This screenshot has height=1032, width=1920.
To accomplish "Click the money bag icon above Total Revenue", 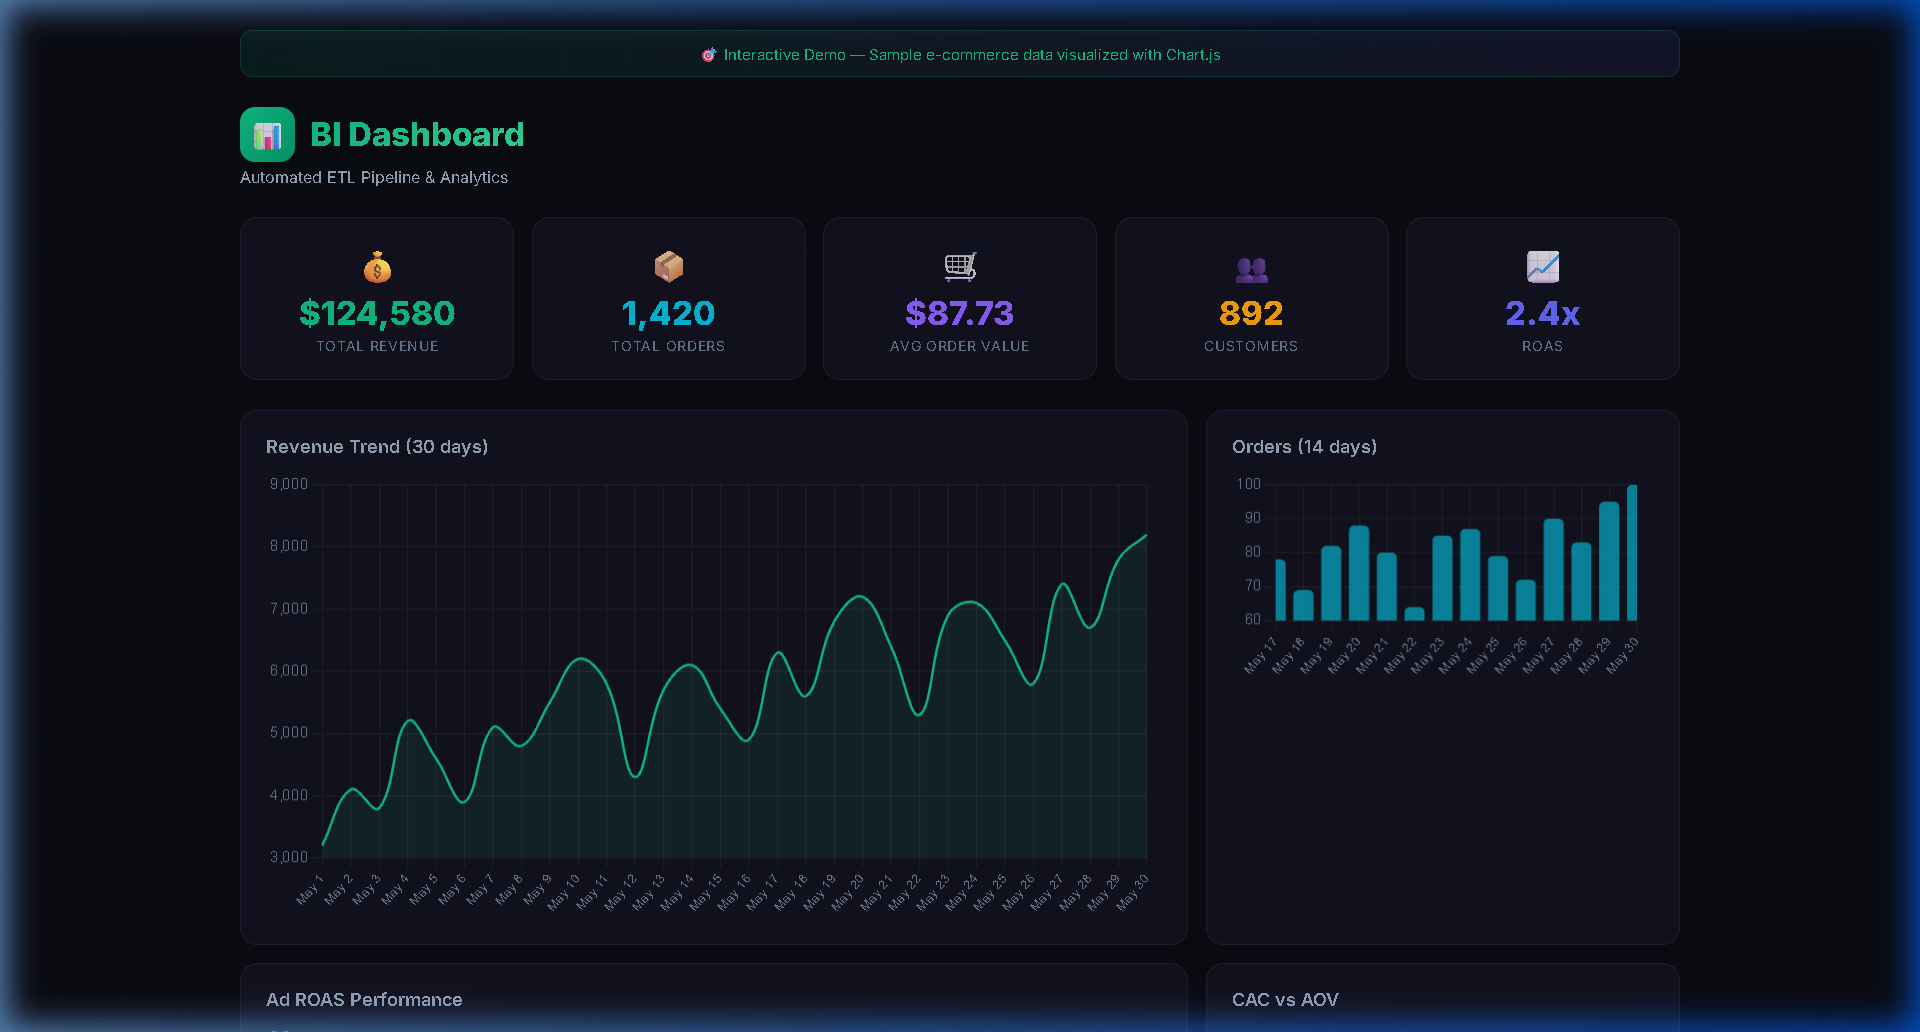I will [377, 267].
